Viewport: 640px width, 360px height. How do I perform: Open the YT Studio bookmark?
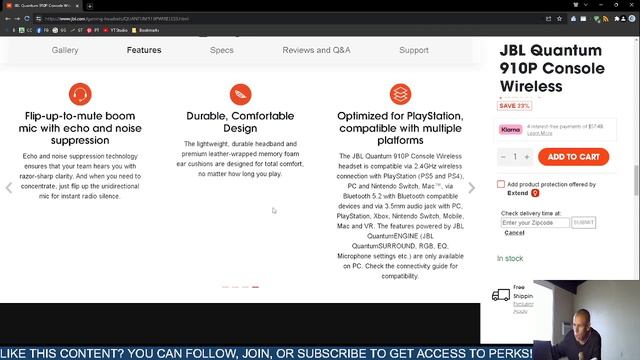[x=116, y=30]
